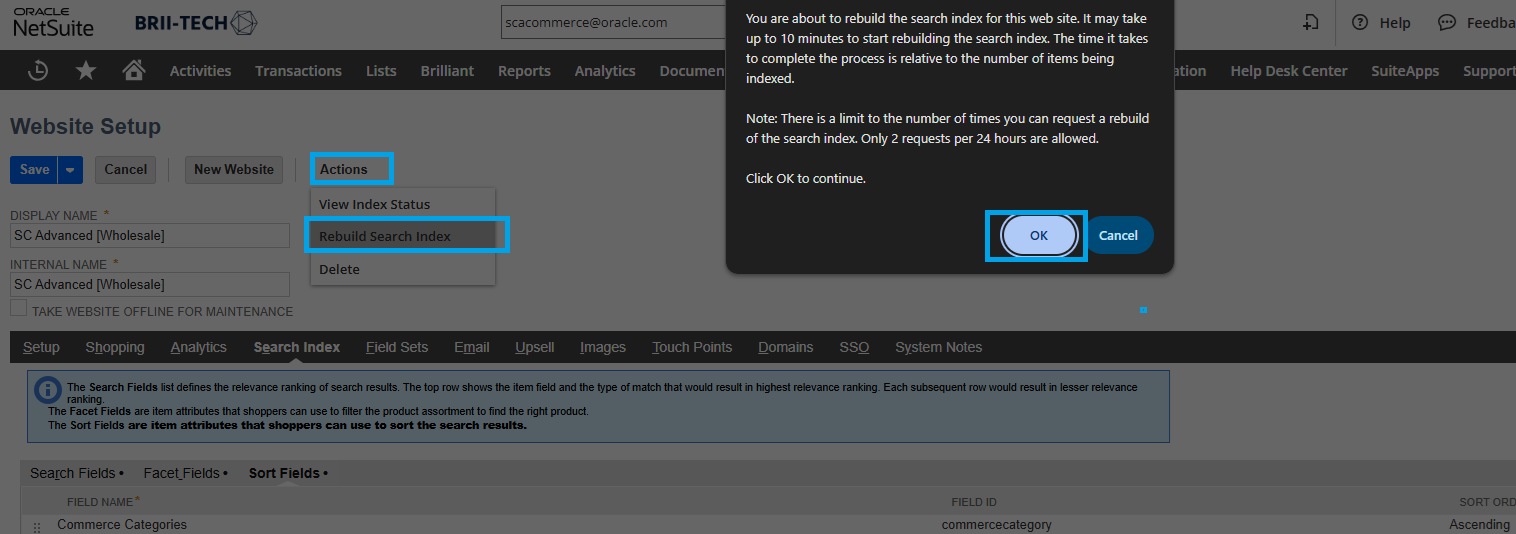
Task: Click the Ascending sort order cell
Action: 1479,525
